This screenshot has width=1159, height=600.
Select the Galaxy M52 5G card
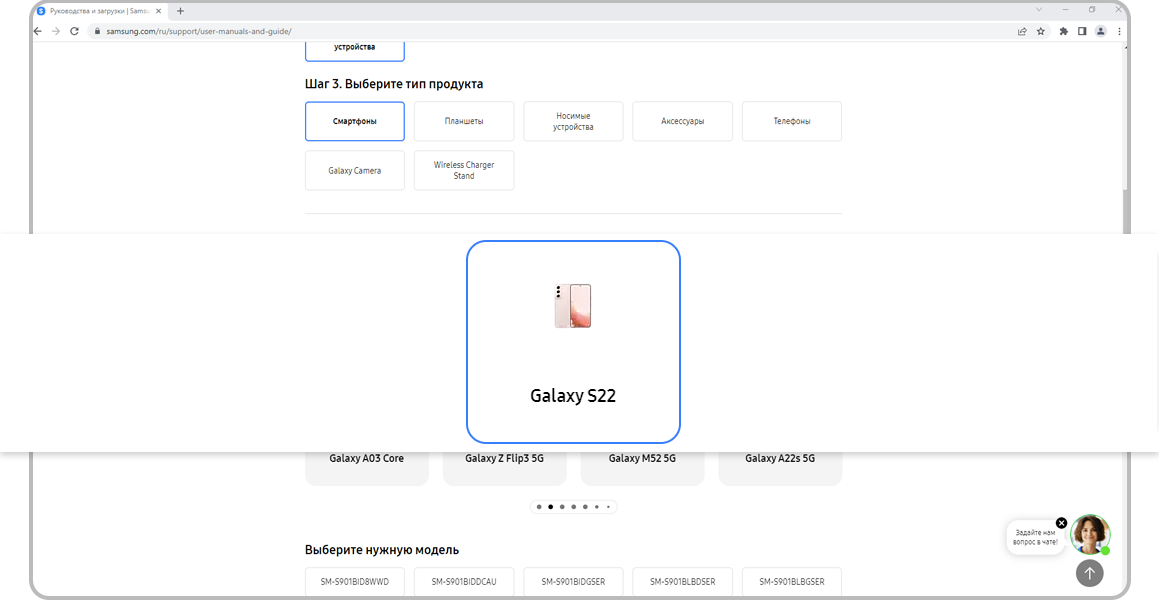pos(642,468)
